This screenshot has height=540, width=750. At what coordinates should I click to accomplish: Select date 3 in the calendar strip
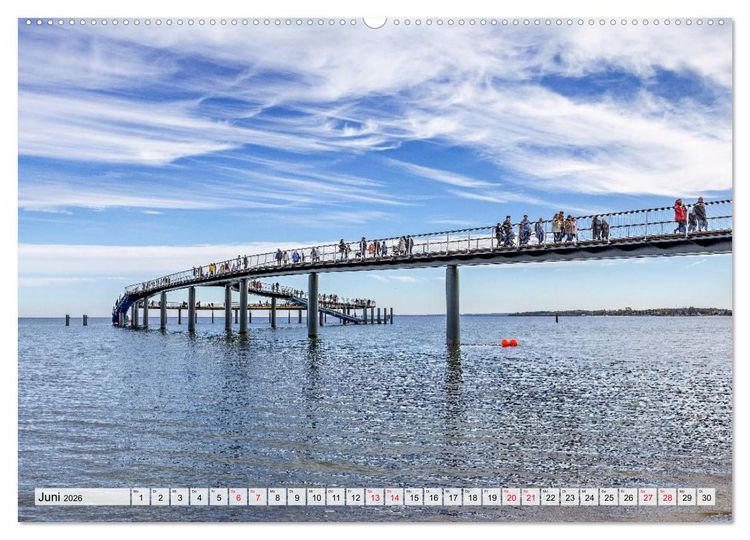click(179, 497)
